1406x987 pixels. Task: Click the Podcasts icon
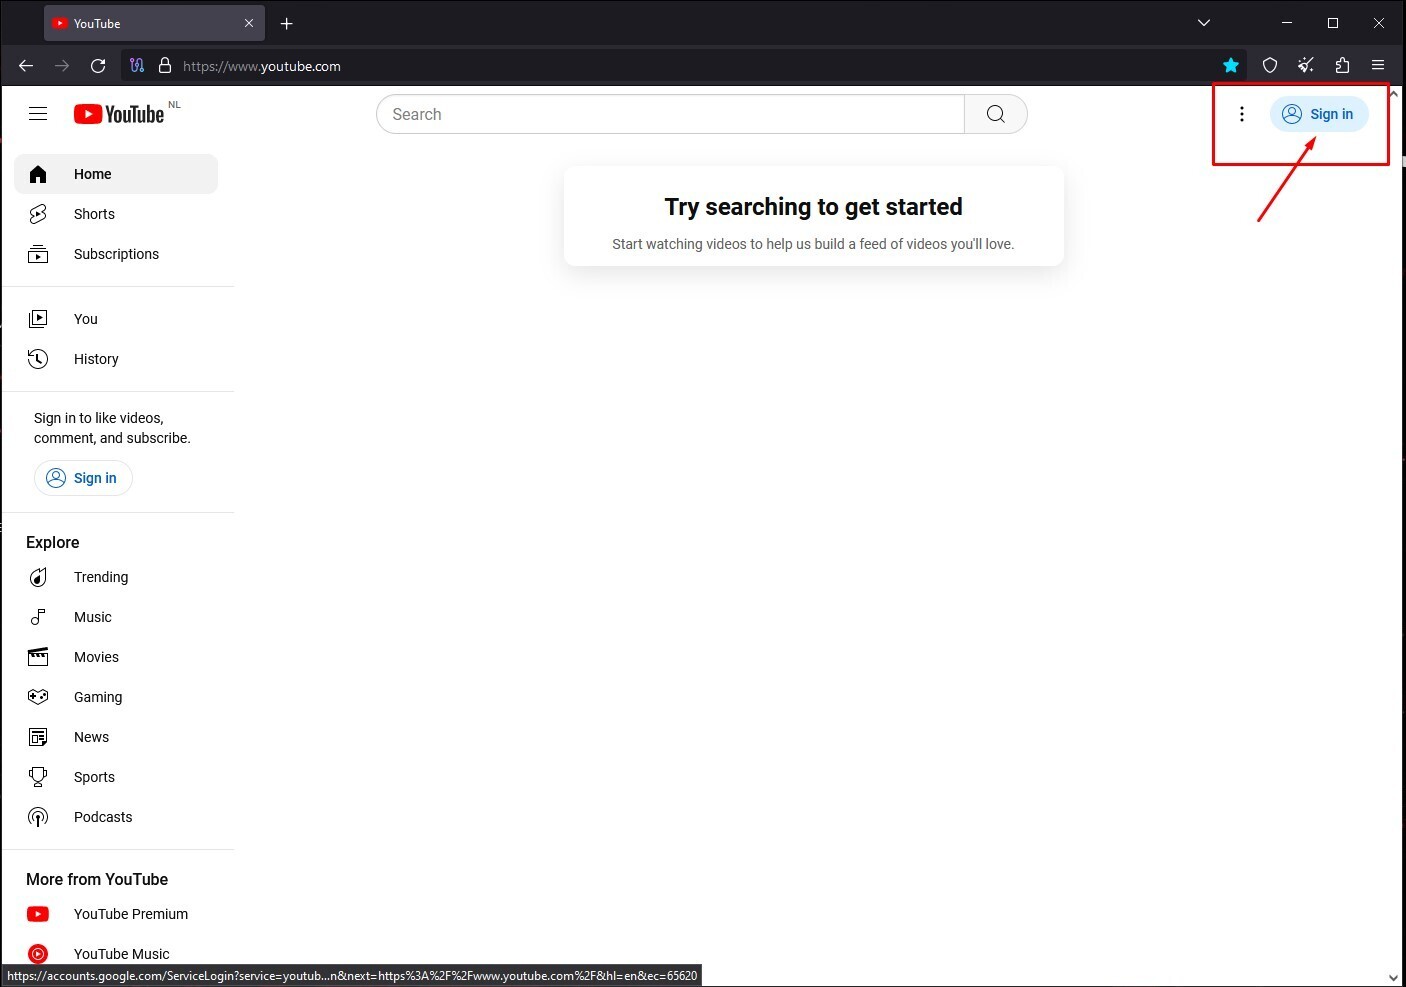(38, 817)
